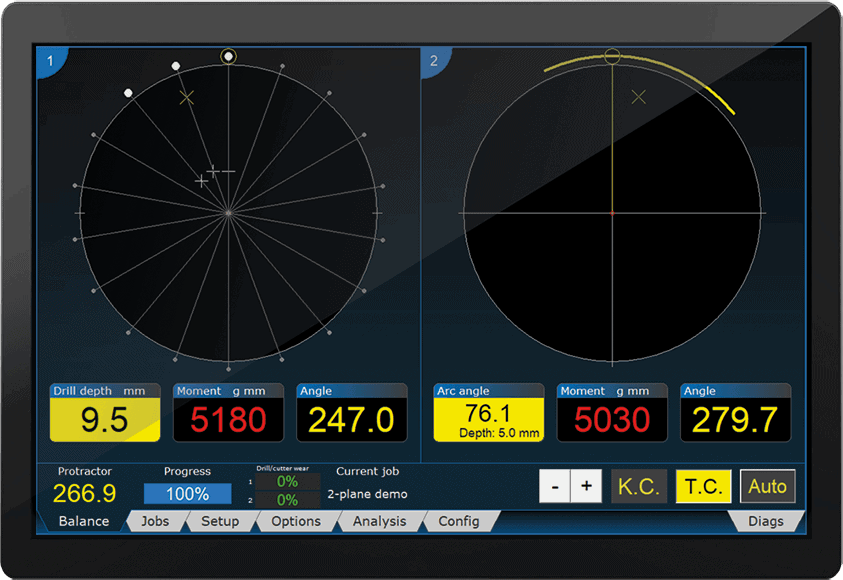Click the plane 1 number badge
The width and height of the screenshot is (843, 580).
coord(49,60)
